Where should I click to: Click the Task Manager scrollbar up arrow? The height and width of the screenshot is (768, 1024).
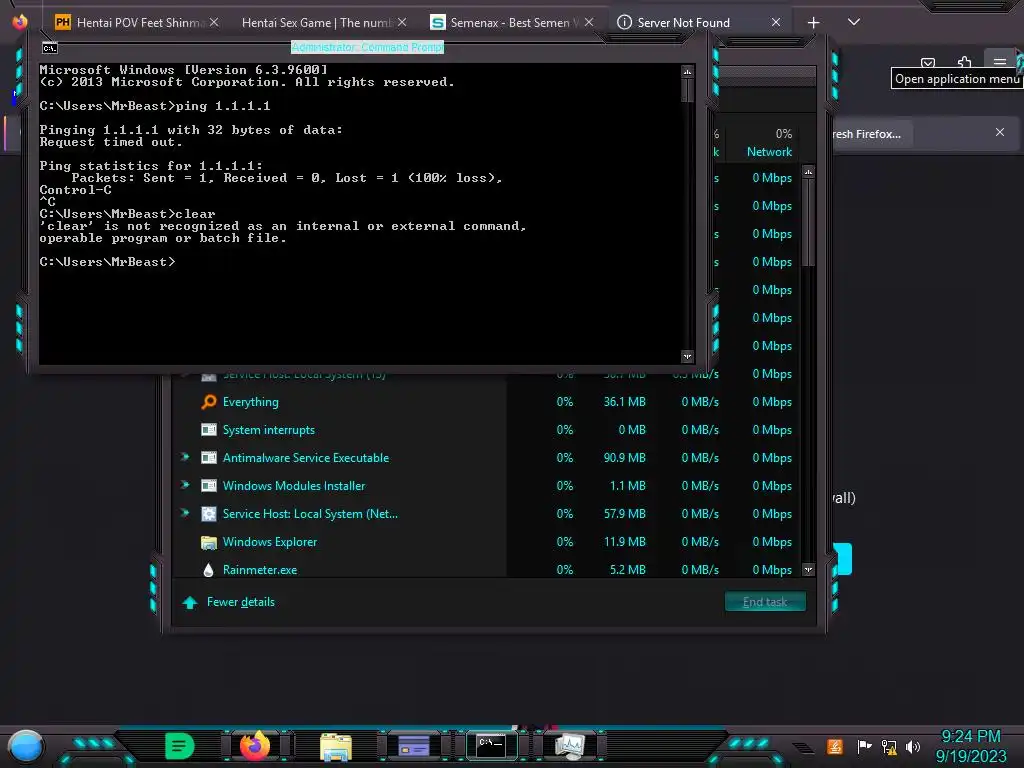tap(808, 172)
